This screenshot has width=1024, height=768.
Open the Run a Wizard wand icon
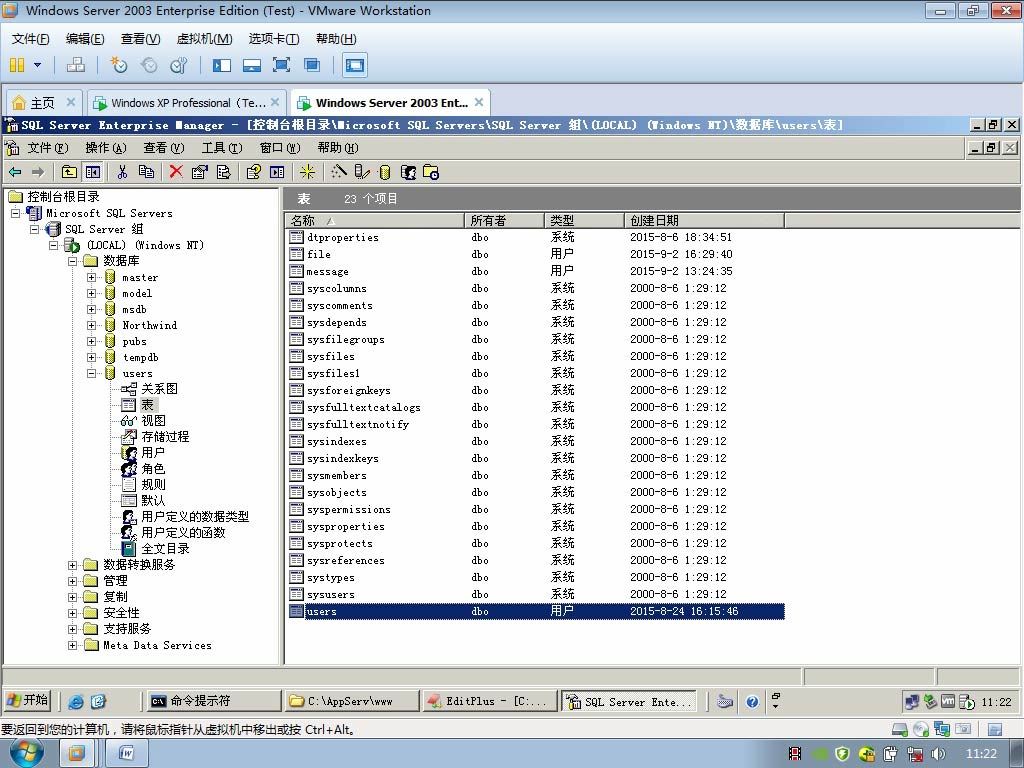[338, 172]
